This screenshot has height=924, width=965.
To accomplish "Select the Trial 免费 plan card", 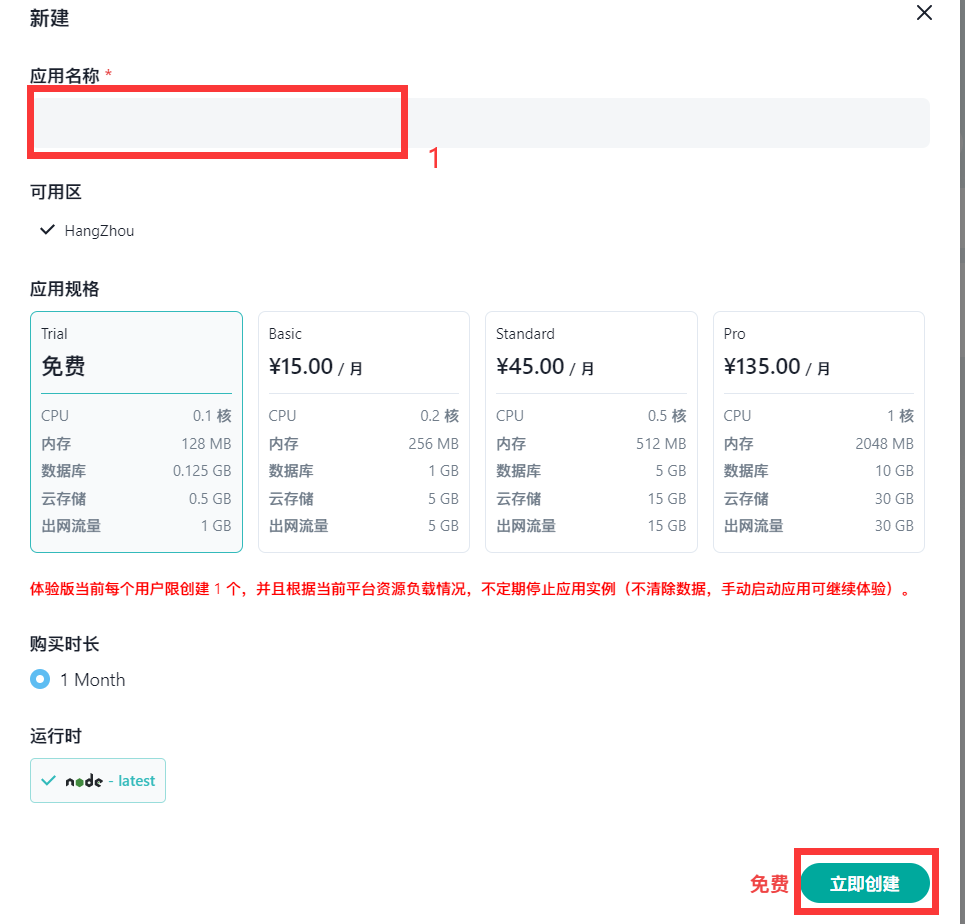I will click(x=136, y=432).
